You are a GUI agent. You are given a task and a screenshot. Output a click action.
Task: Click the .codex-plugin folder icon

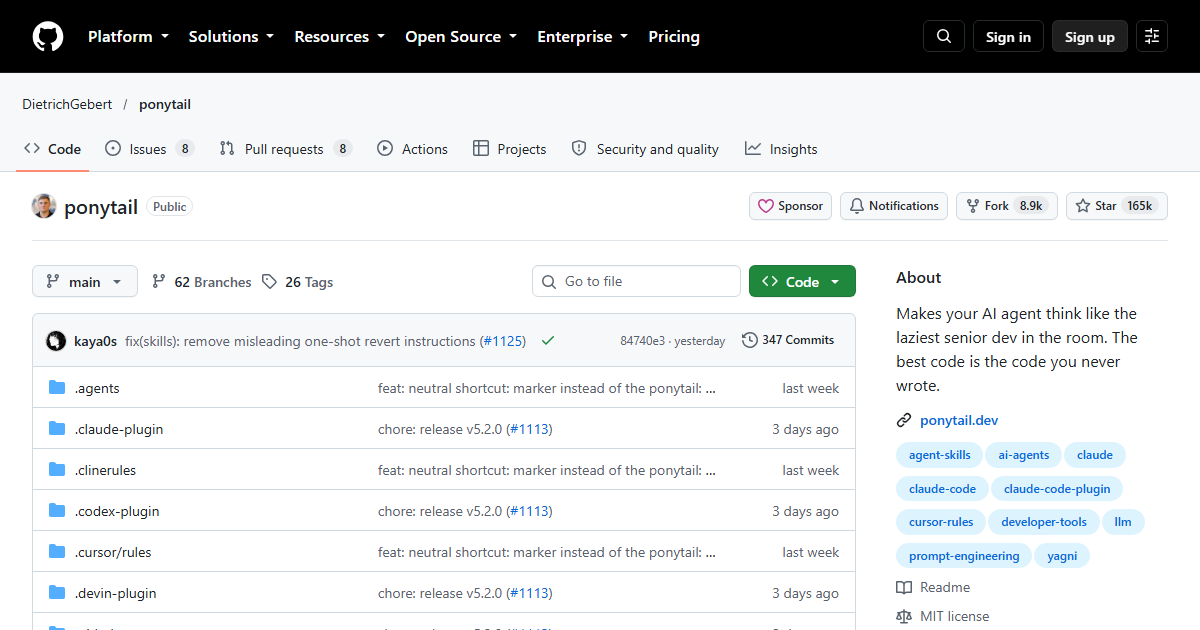[57, 511]
